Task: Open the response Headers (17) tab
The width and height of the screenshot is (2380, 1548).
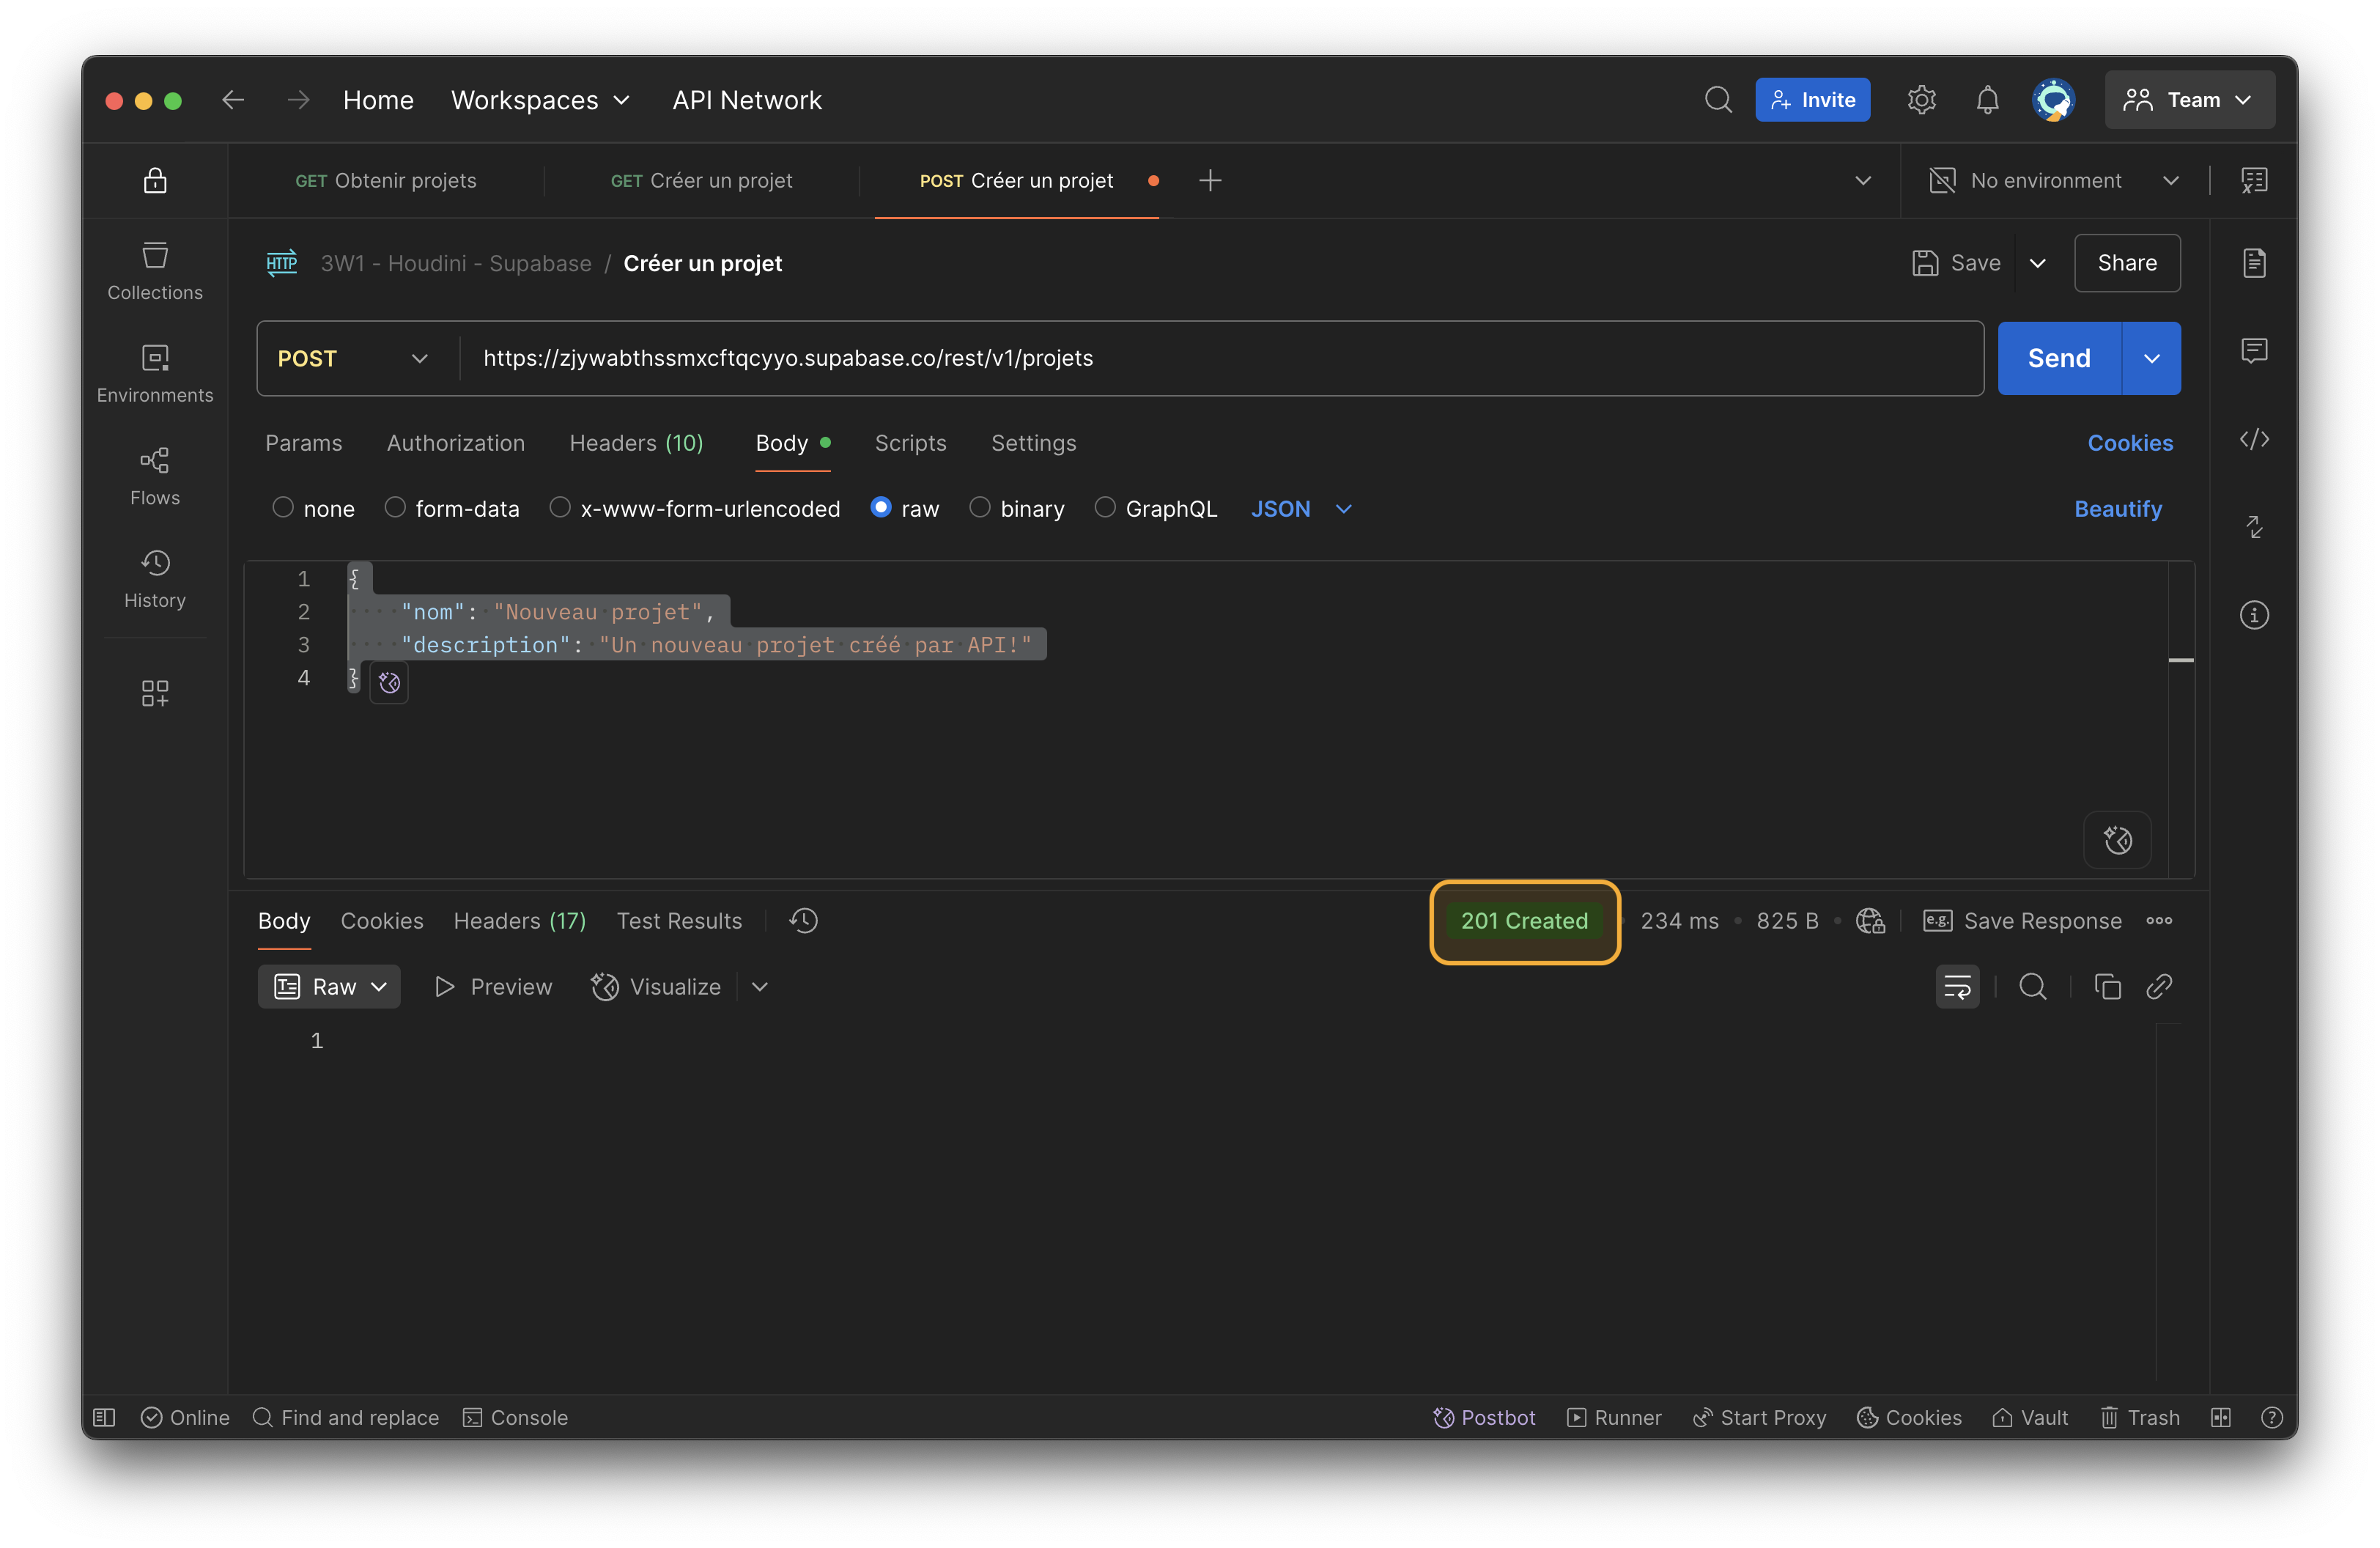Action: [519, 921]
